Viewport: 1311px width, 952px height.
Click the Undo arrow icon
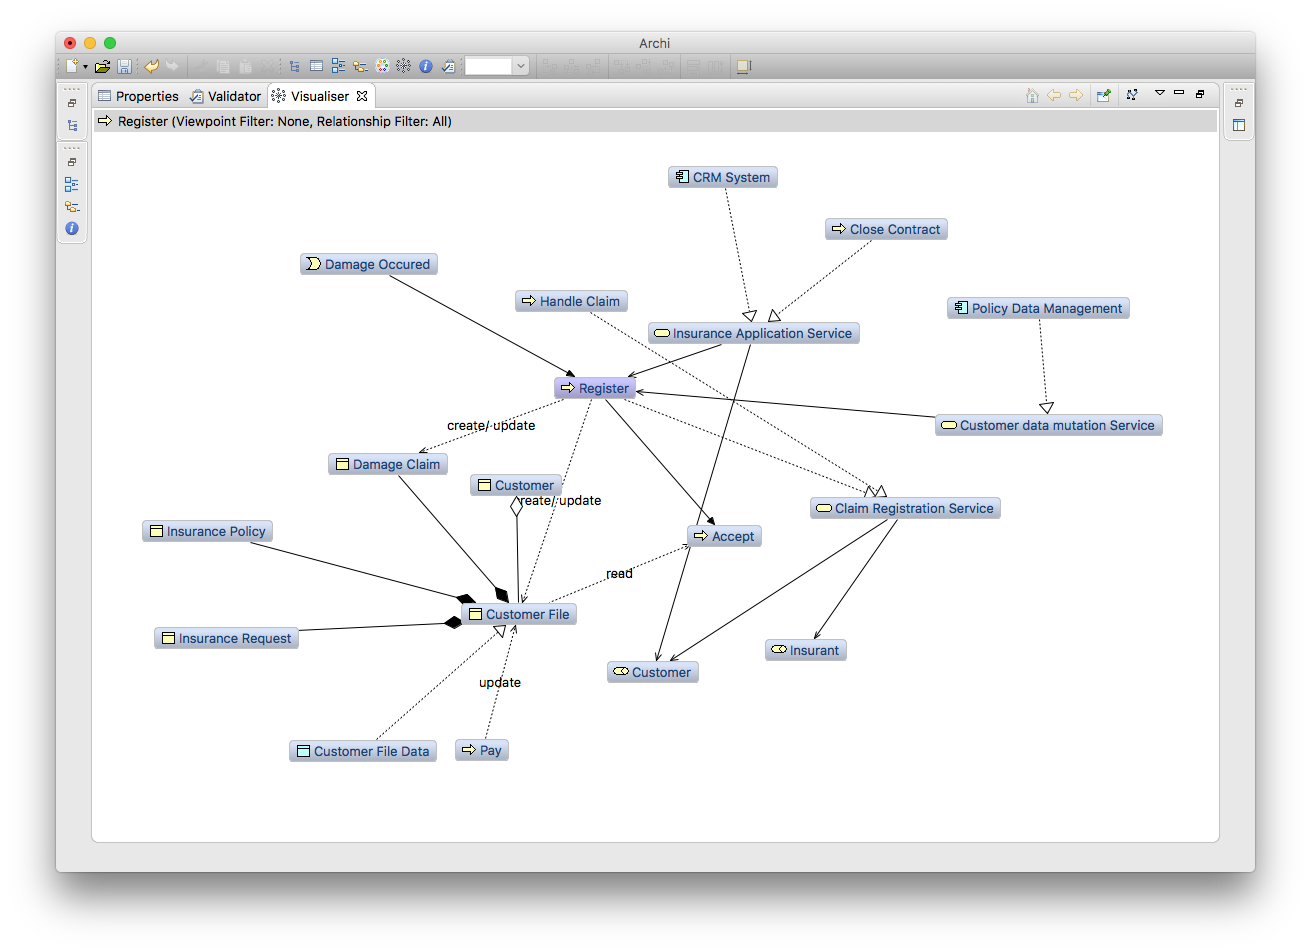(x=151, y=66)
